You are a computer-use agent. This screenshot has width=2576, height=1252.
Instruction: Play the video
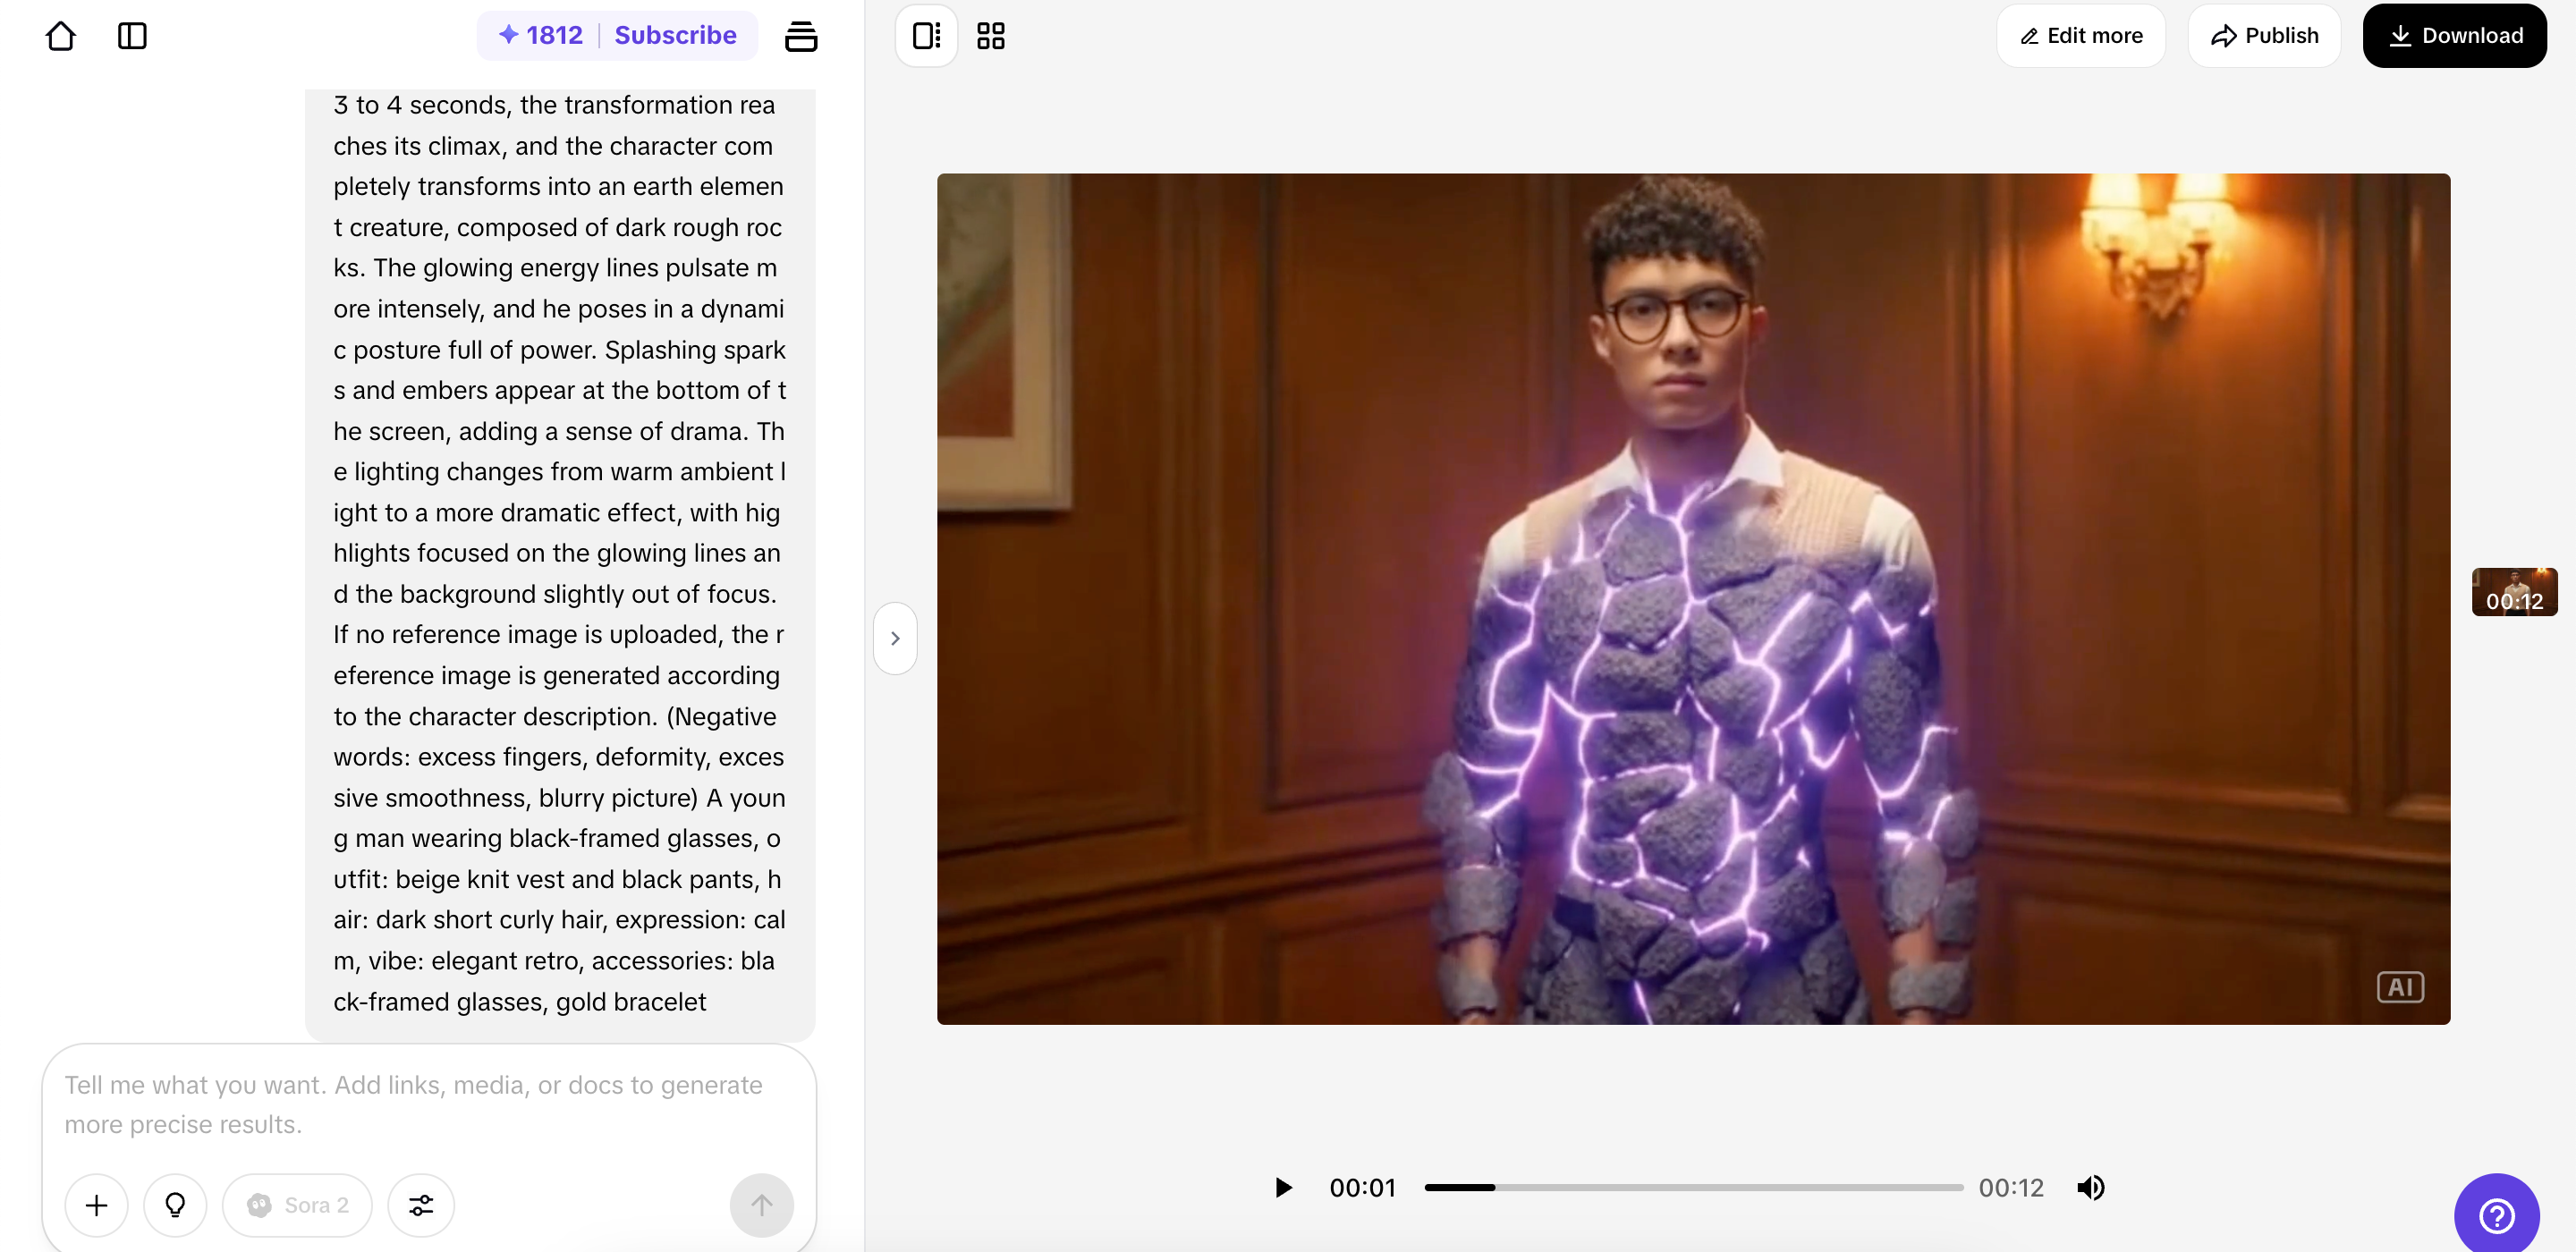pyautogui.click(x=1283, y=1187)
